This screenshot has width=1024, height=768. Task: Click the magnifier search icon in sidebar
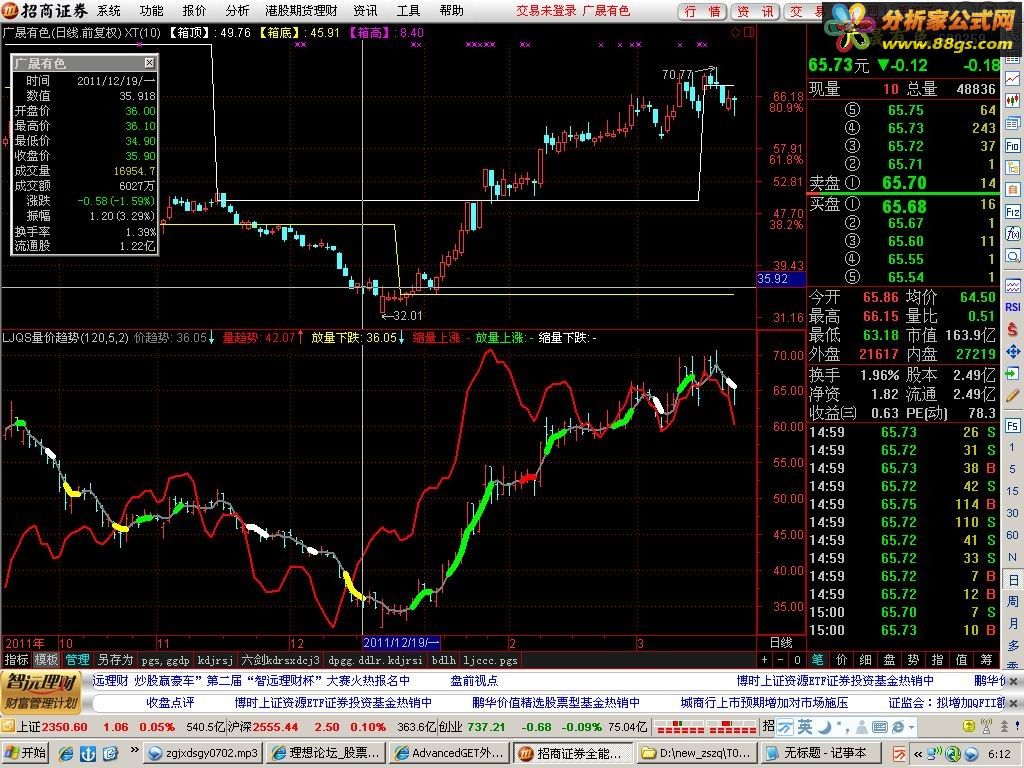1012,256
